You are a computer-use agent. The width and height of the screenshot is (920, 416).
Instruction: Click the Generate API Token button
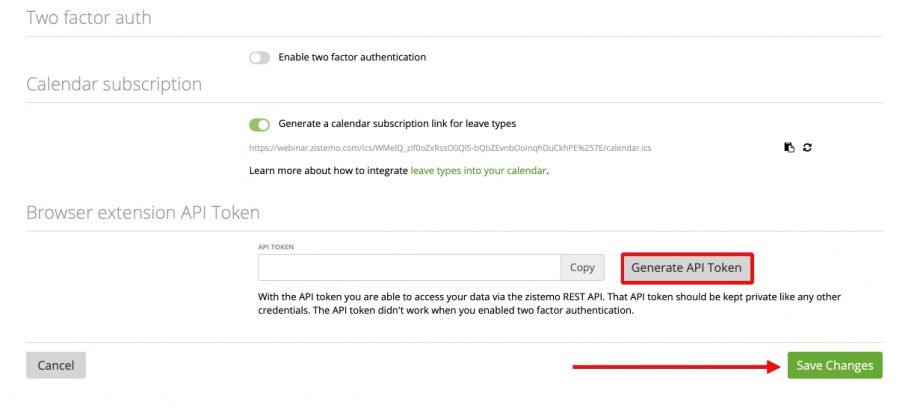click(x=686, y=268)
